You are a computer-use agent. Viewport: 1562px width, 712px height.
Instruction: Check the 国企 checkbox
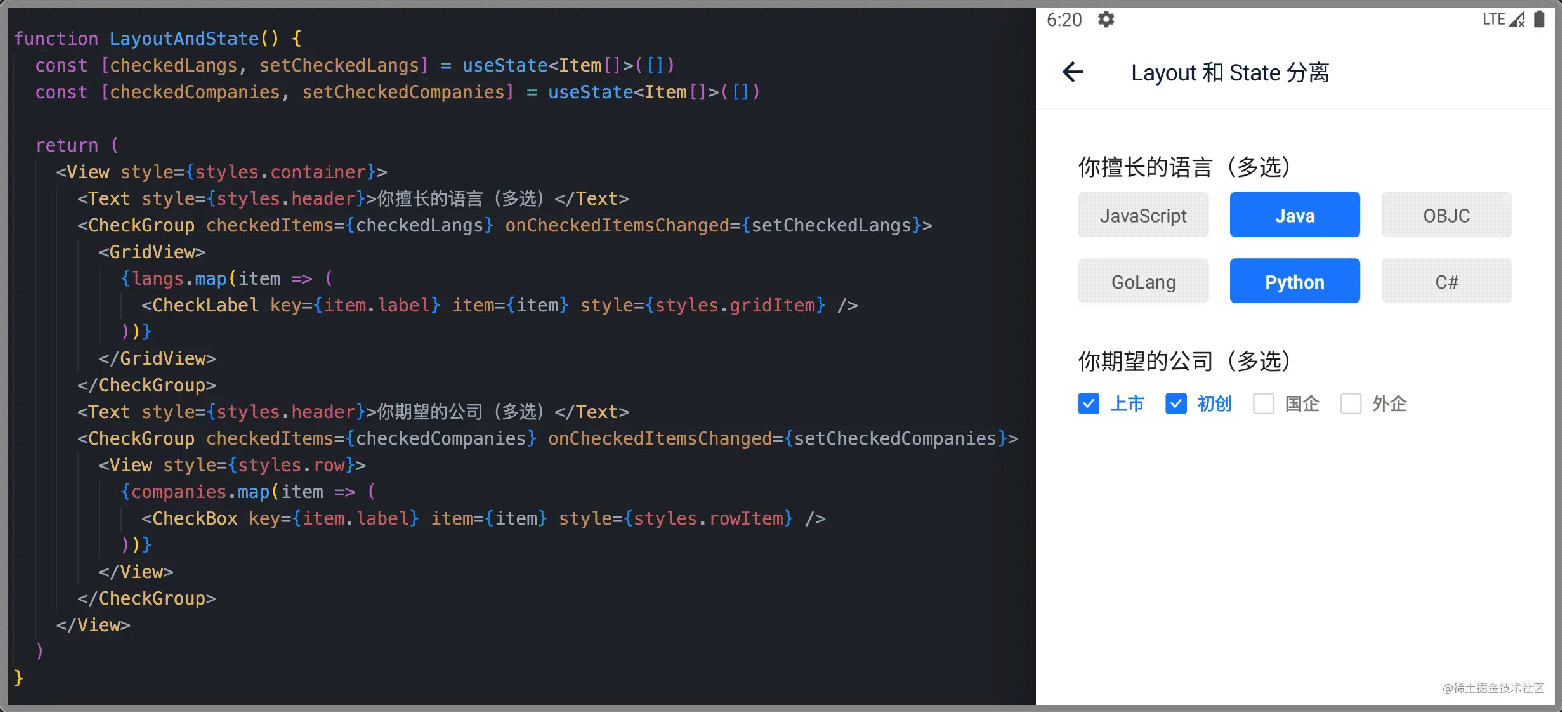coord(1264,404)
